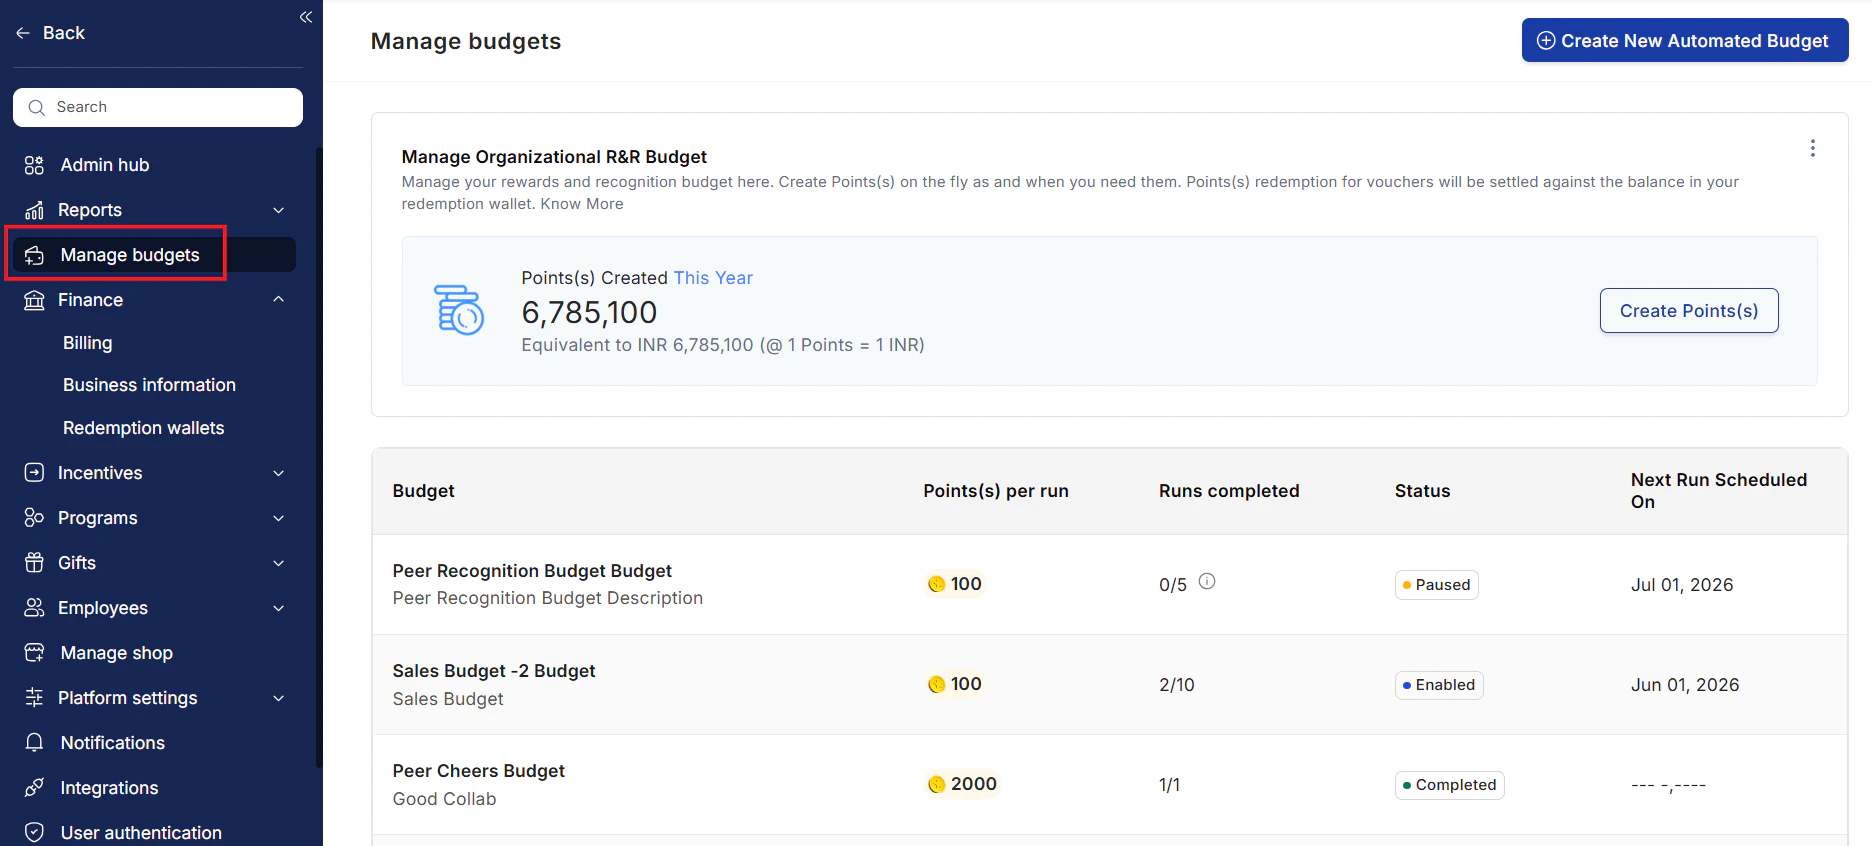Open Redemption wallets page
The width and height of the screenshot is (1872, 846).
click(x=143, y=428)
